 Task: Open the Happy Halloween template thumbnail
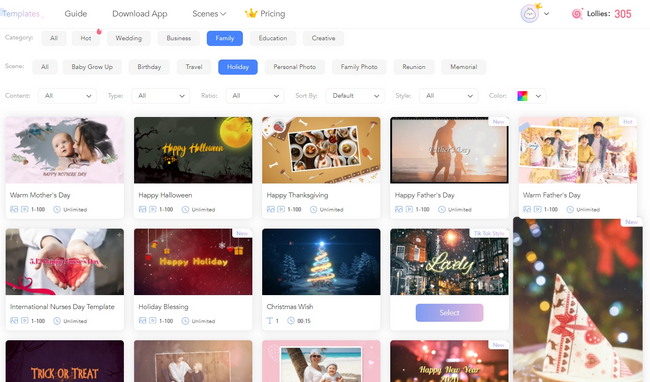[193, 150]
